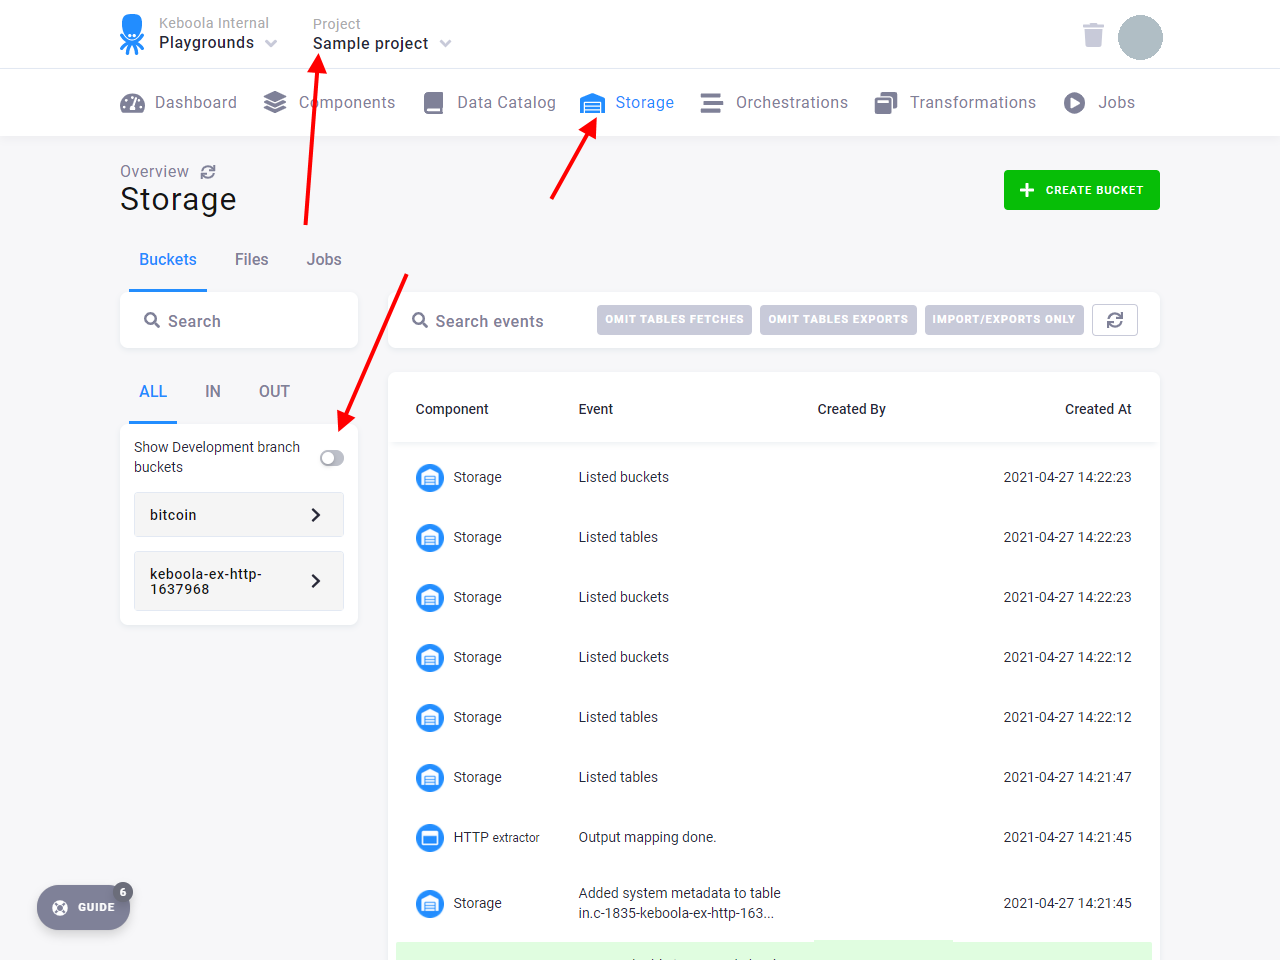The width and height of the screenshot is (1280, 960).
Task: Open the user avatar menu
Action: coord(1140,37)
